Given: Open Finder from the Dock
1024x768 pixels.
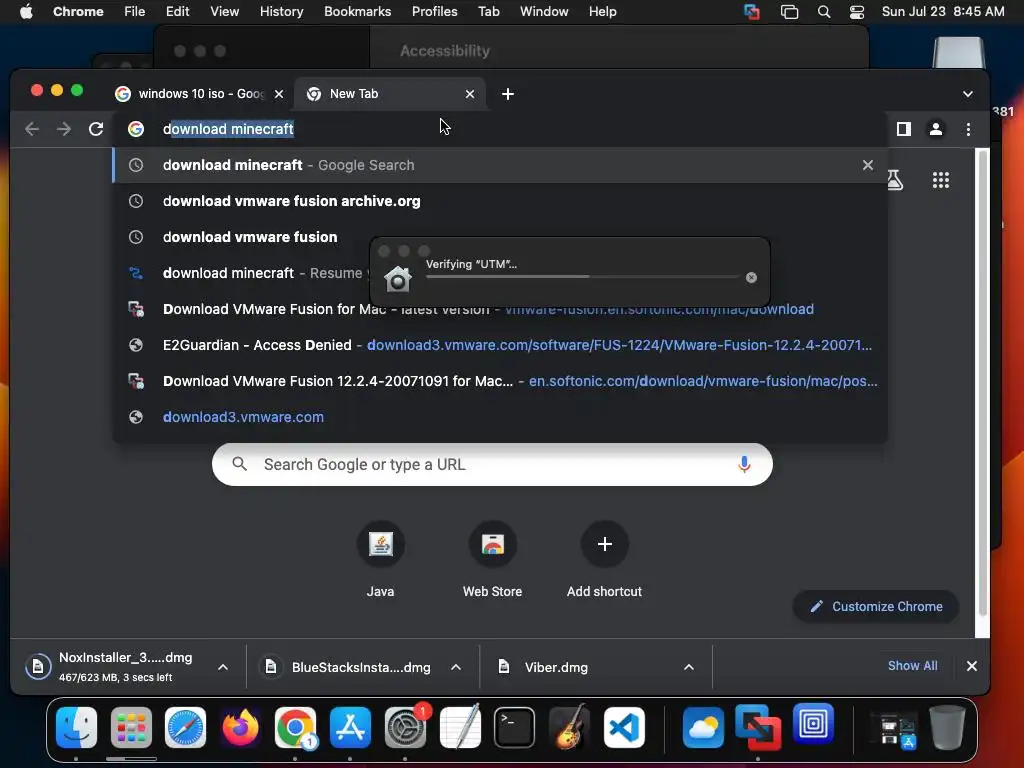Looking at the screenshot, I should (76, 727).
